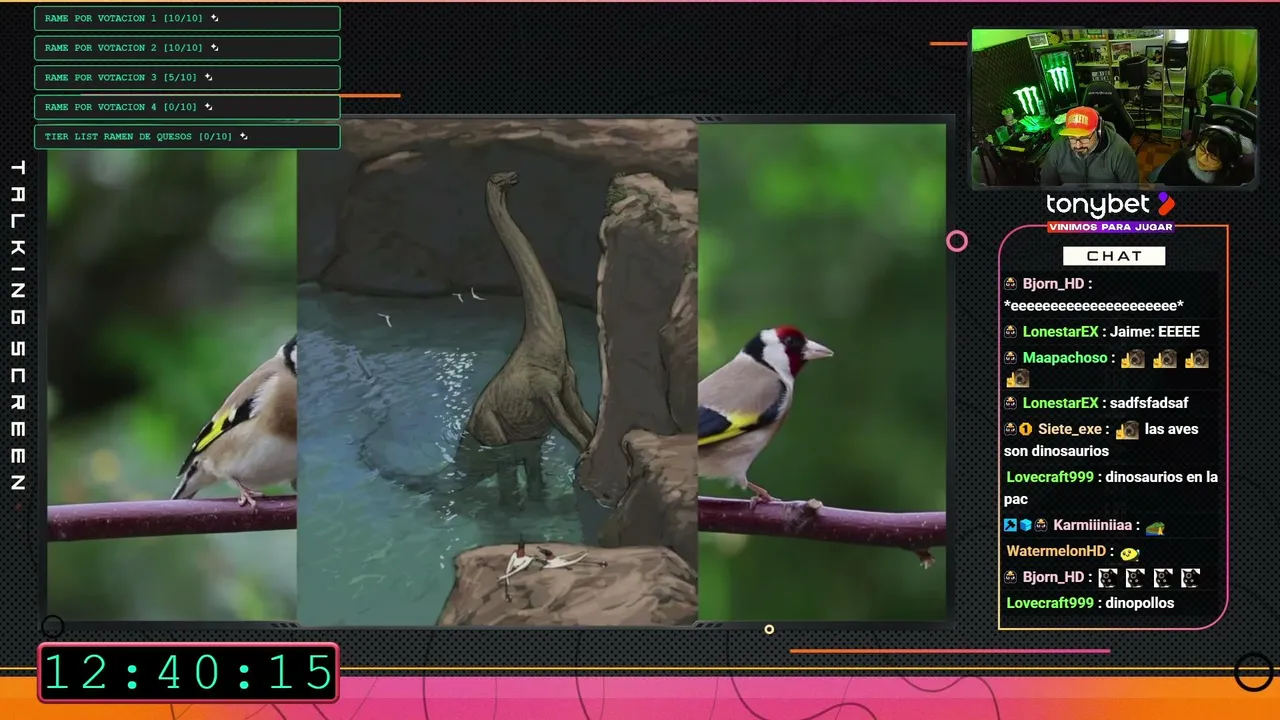The width and height of the screenshot is (1280, 720).
Task: Click the blue cube badge beside Karmiiiiniiaa
Action: pyautogui.click(x=1026, y=525)
